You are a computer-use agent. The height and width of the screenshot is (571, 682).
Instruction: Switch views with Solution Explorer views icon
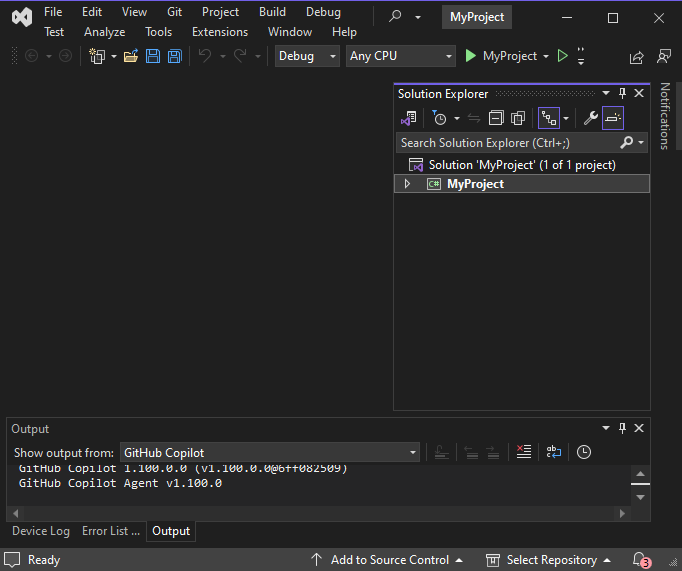408,118
